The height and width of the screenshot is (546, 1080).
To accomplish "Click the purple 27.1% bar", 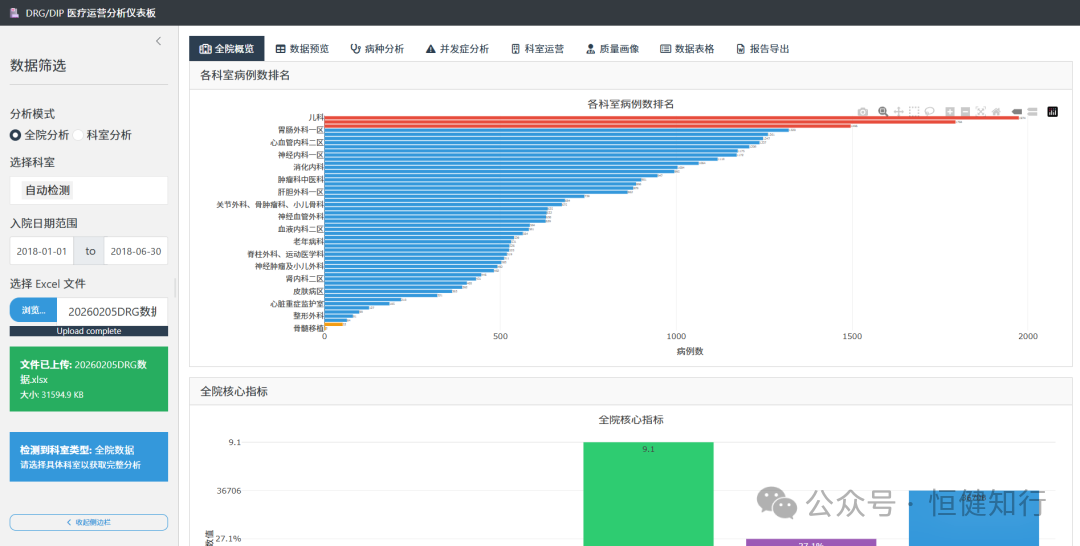I will (x=811, y=543).
